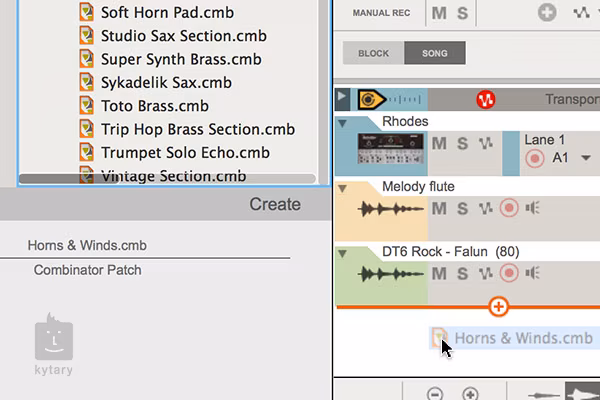Select the Rhodes track name

point(405,121)
